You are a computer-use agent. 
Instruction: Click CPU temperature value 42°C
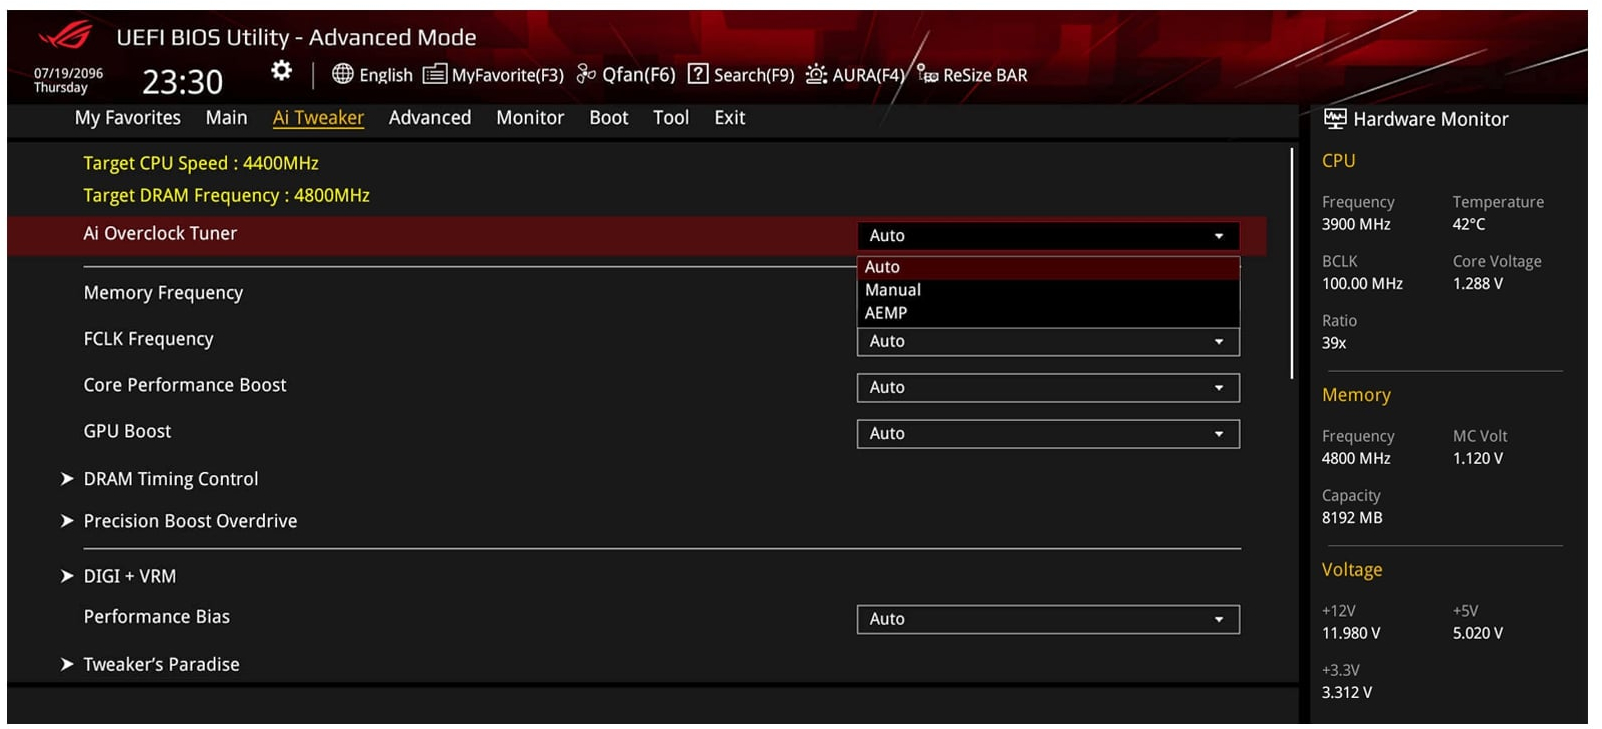coord(1469,224)
